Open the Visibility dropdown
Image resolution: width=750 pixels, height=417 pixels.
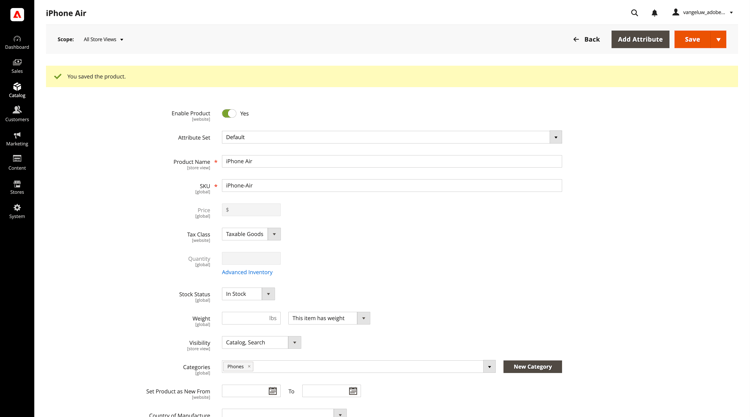pyautogui.click(x=261, y=342)
